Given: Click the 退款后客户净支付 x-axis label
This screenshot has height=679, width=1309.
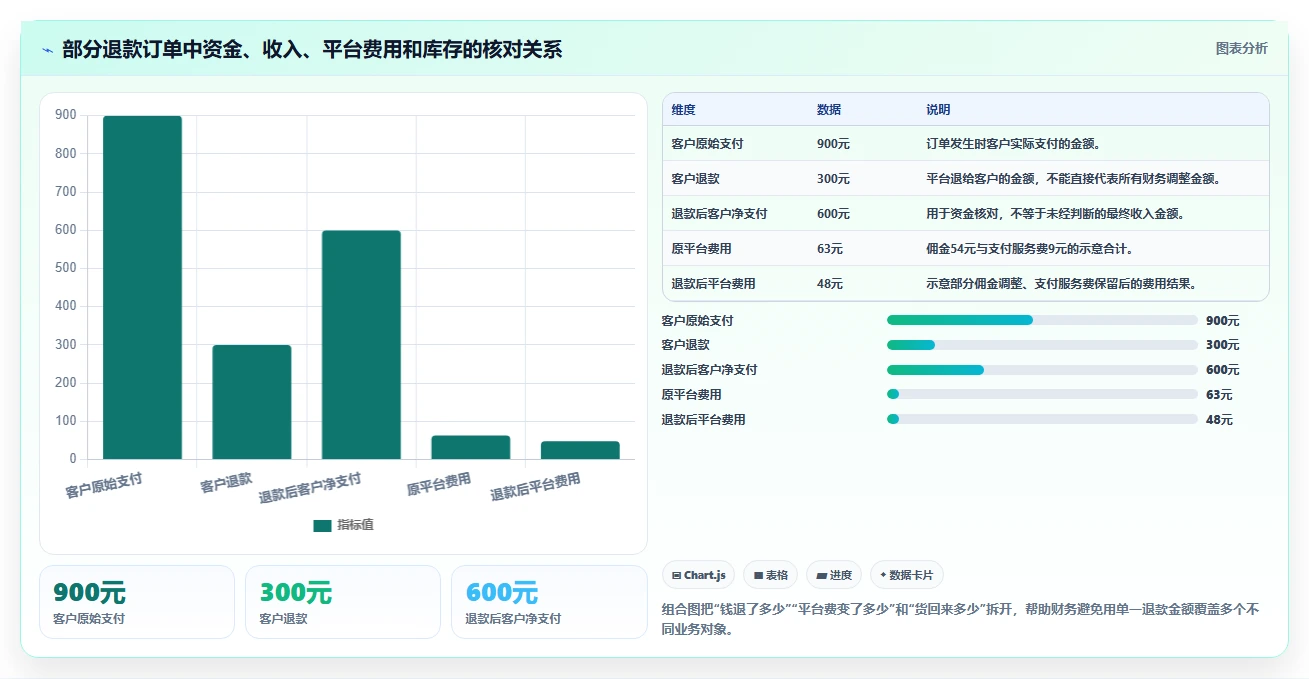Looking at the screenshot, I should point(310,488).
